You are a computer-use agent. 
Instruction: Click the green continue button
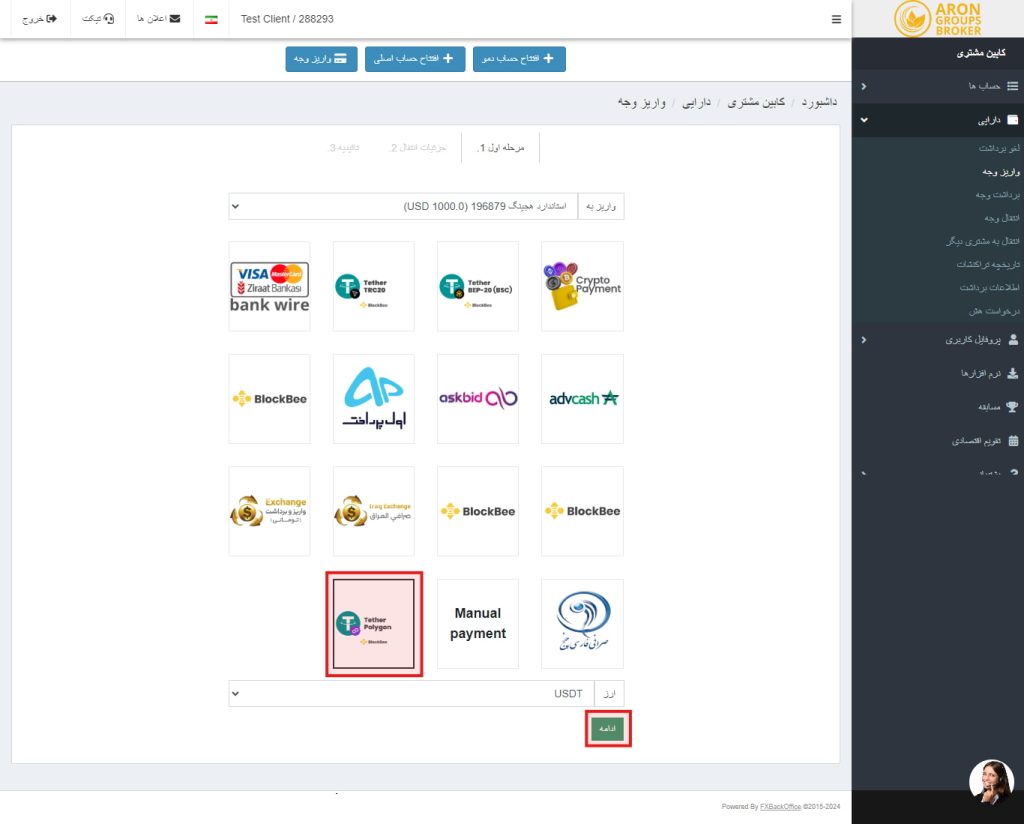point(608,729)
